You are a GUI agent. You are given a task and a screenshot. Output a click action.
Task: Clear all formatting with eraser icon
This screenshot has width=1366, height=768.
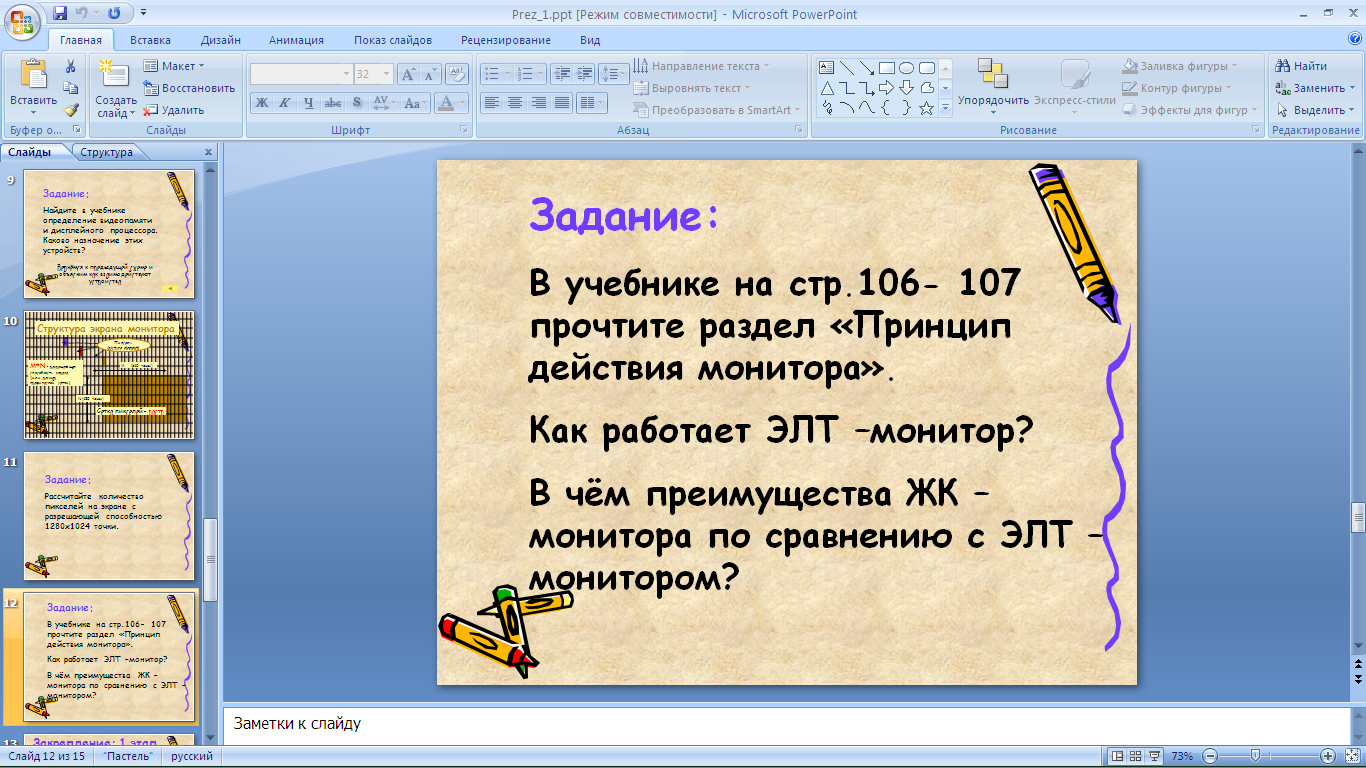[x=457, y=74]
